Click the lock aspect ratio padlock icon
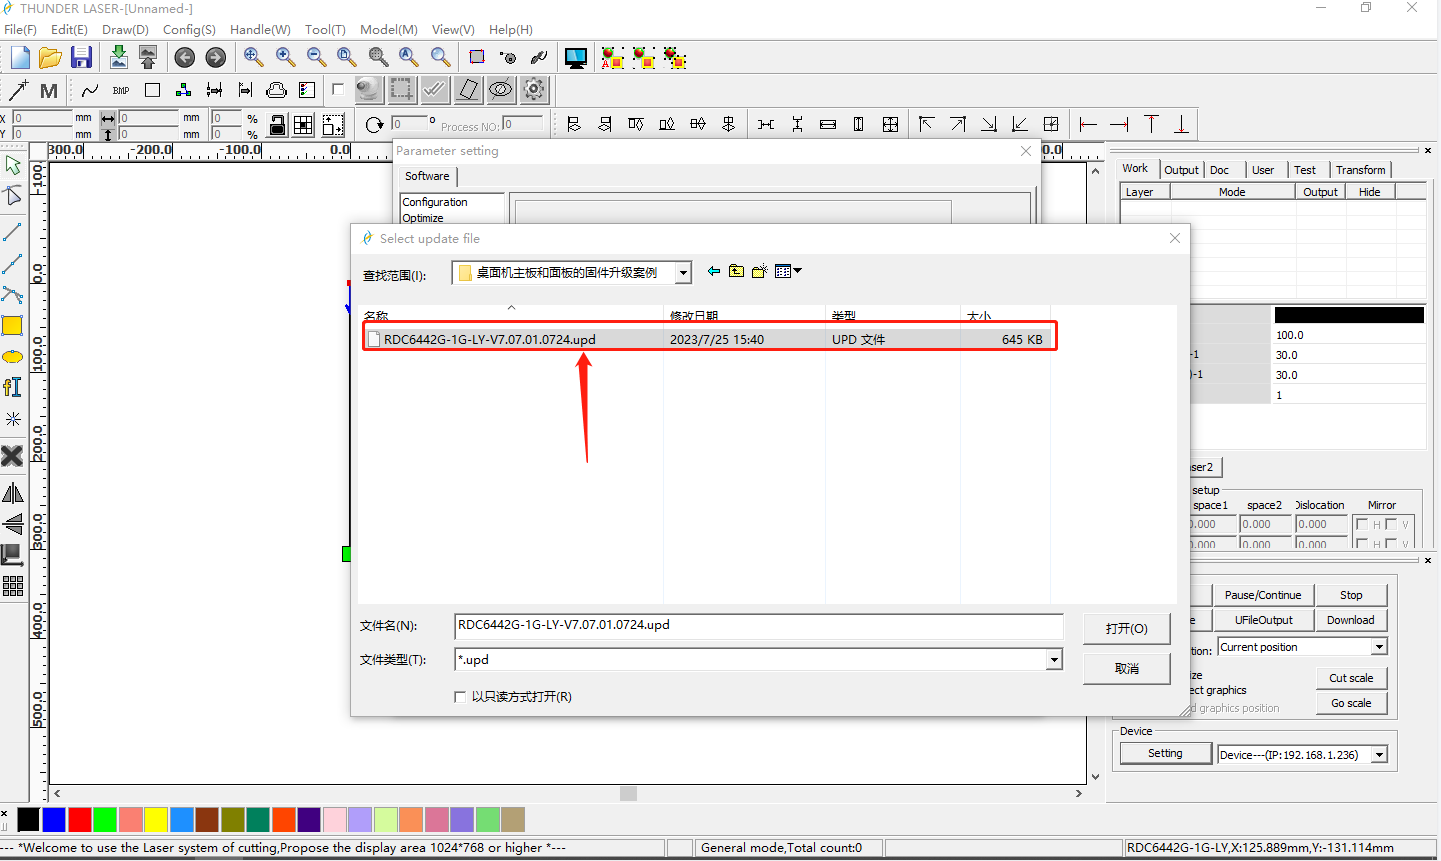 277,125
